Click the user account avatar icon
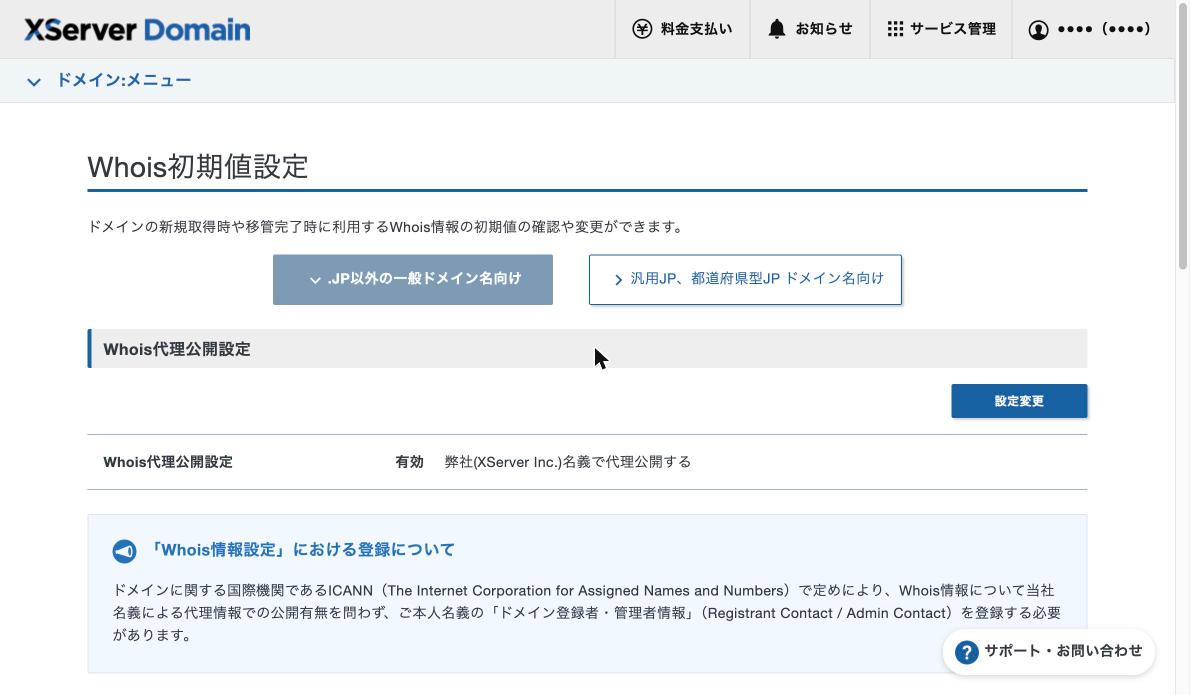The width and height of the screenshot is (1190, 695). pyautogui.click(x=1038, y=30)
